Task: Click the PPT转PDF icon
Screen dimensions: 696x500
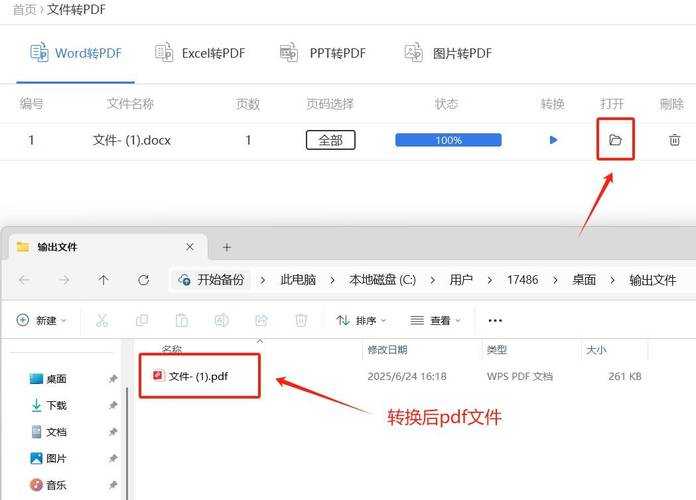Action: 289,52
